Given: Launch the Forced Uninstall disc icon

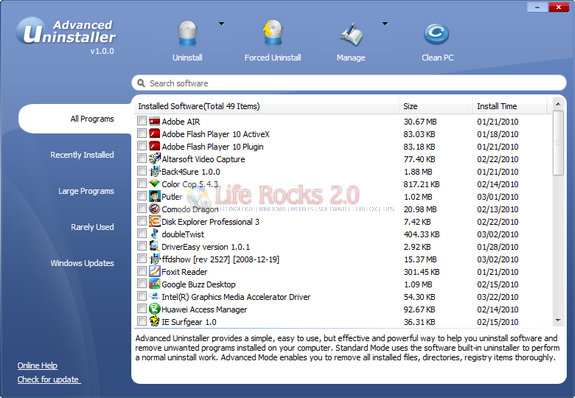Looking at the screenshot, I should 272,32.
